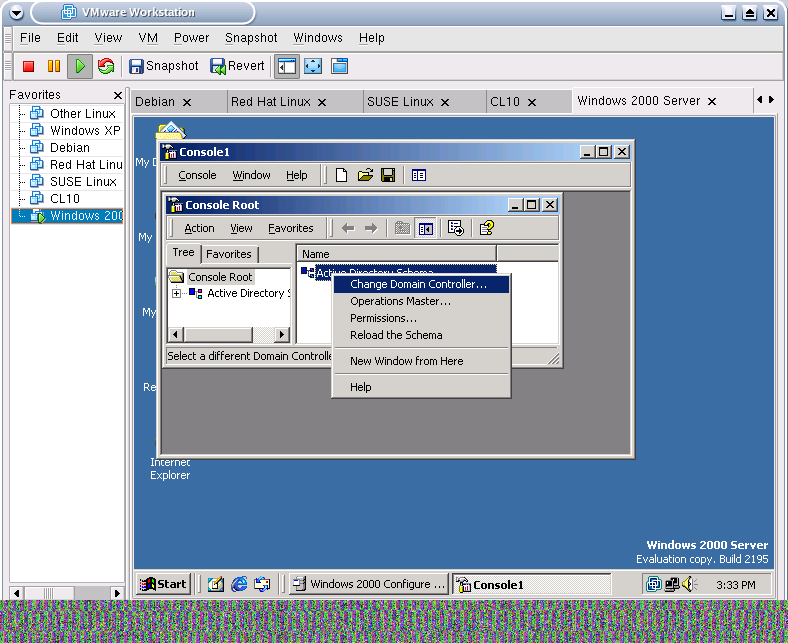The width and height of the screenshot is (788, 643).
Task: Click the Windows Start button
Action: tap(164, 585)
